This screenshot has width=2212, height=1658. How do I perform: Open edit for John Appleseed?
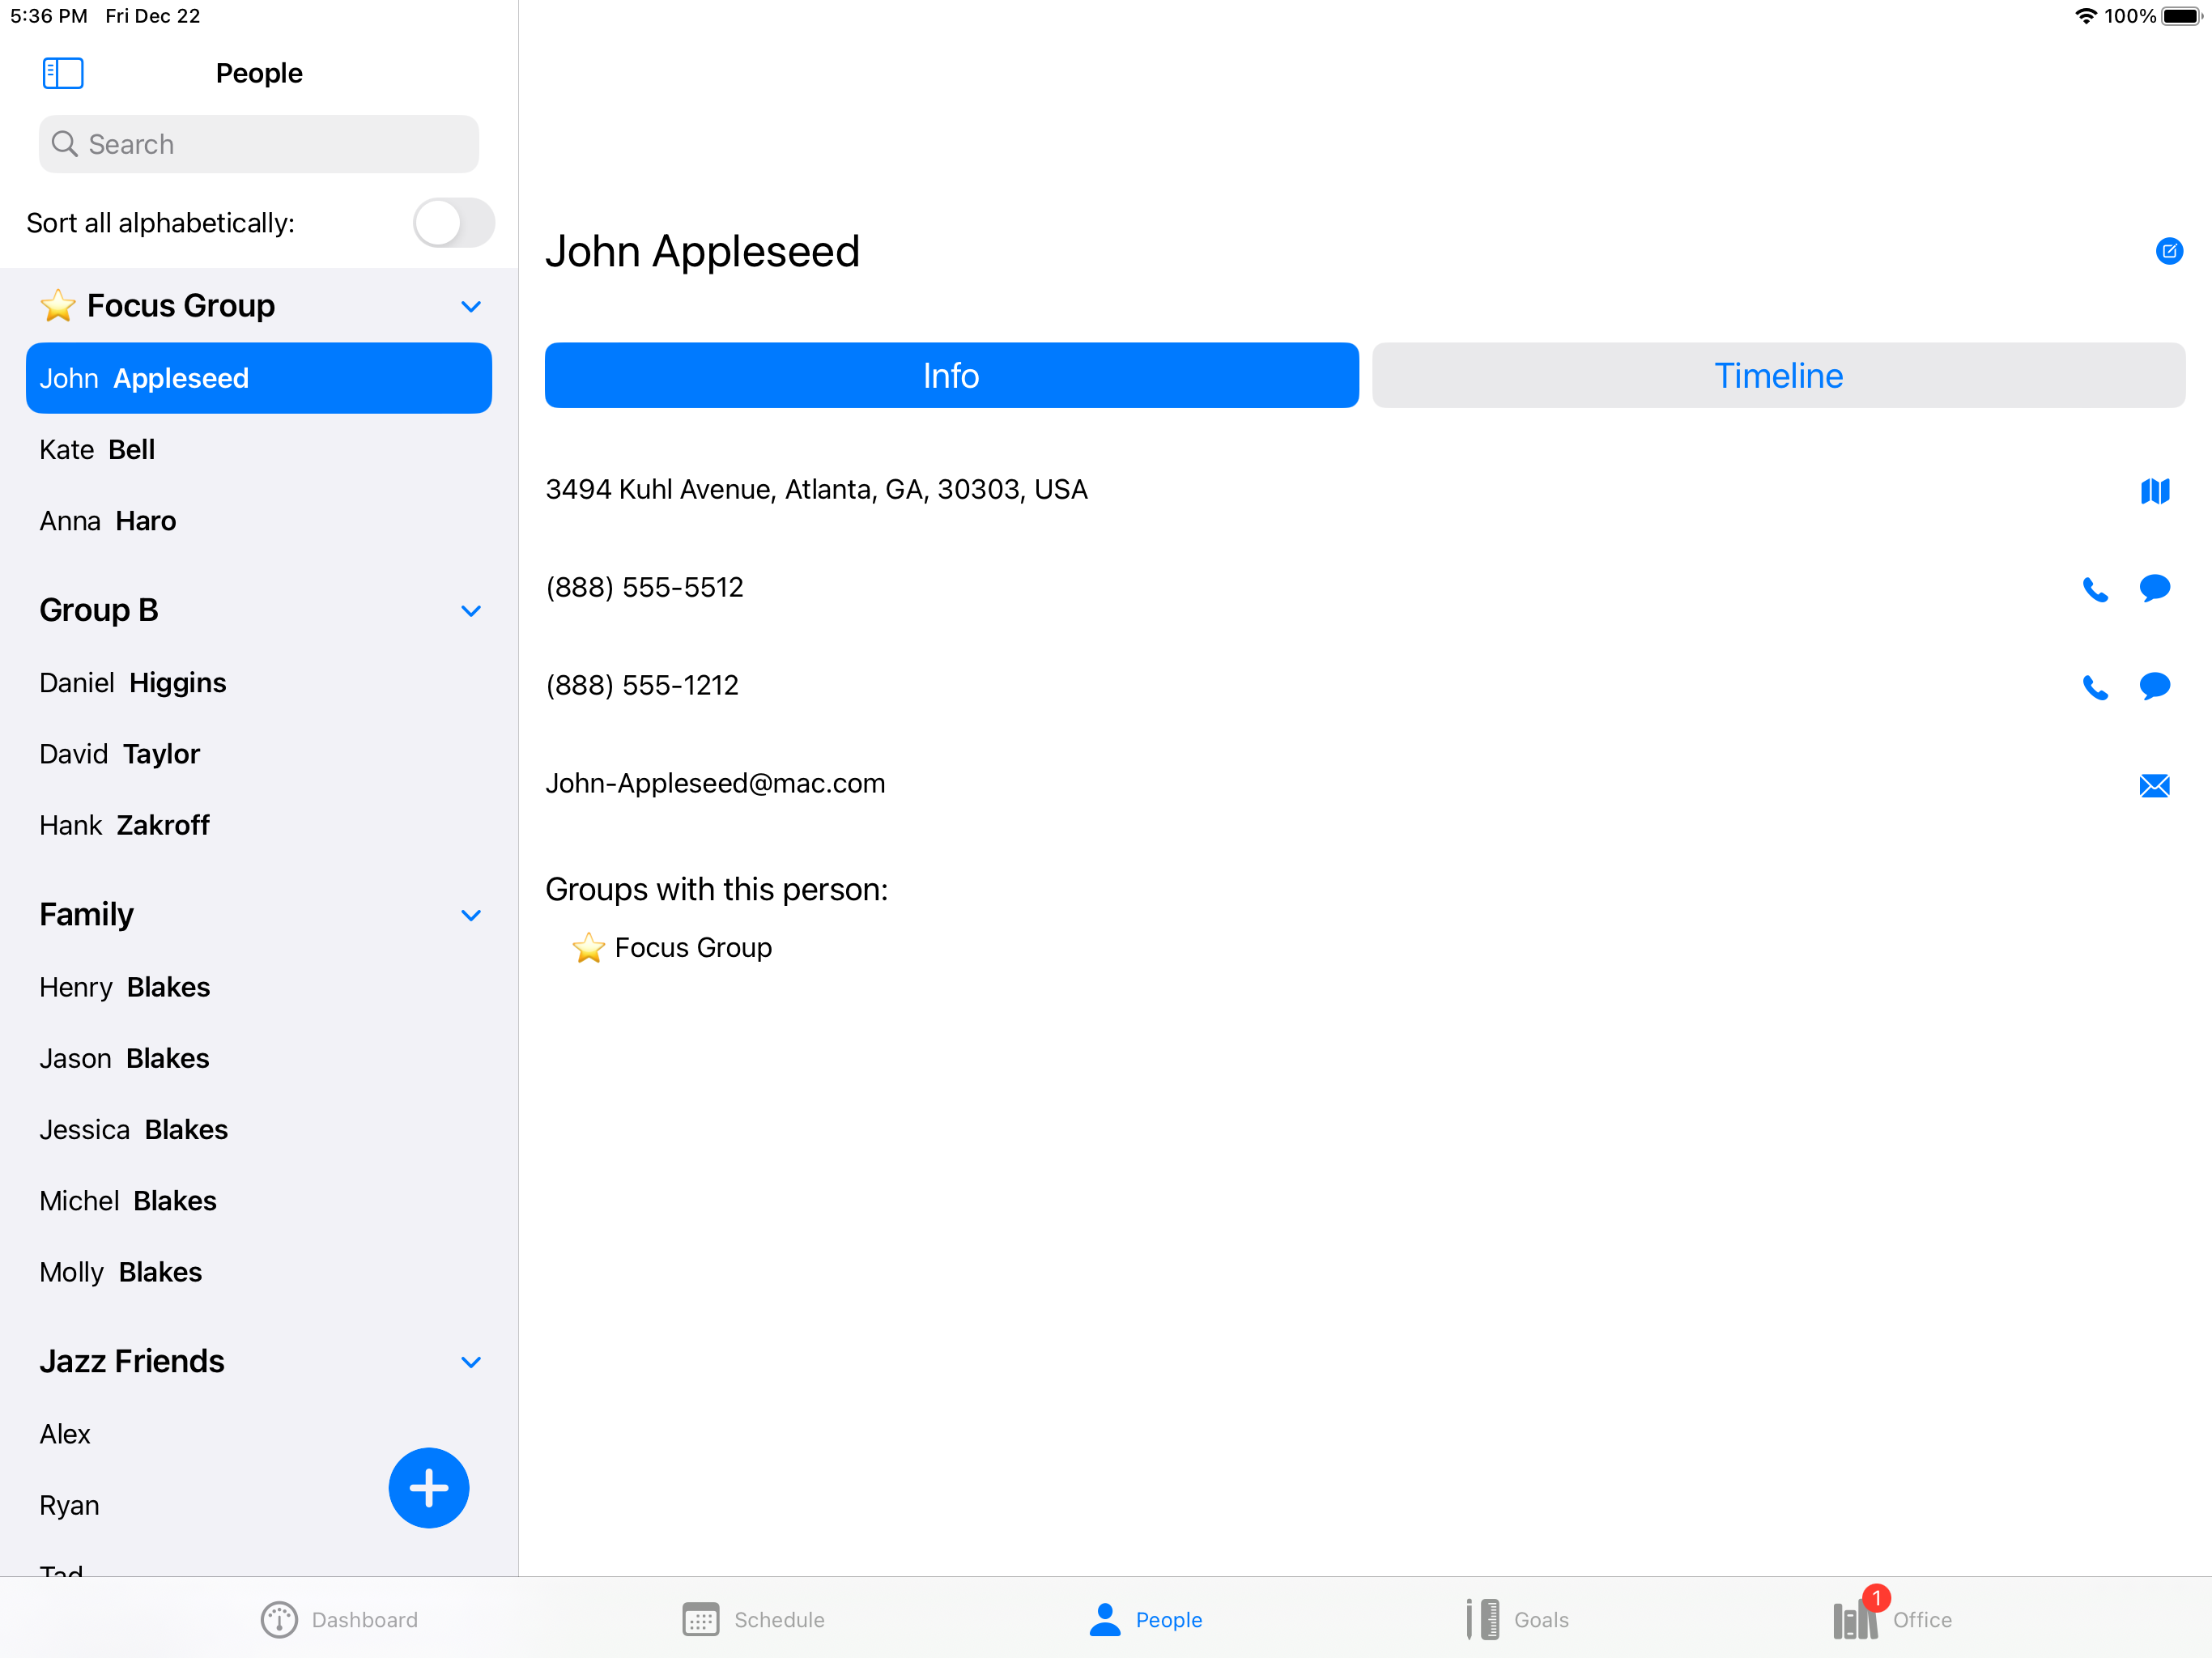tap(2168, 251)
